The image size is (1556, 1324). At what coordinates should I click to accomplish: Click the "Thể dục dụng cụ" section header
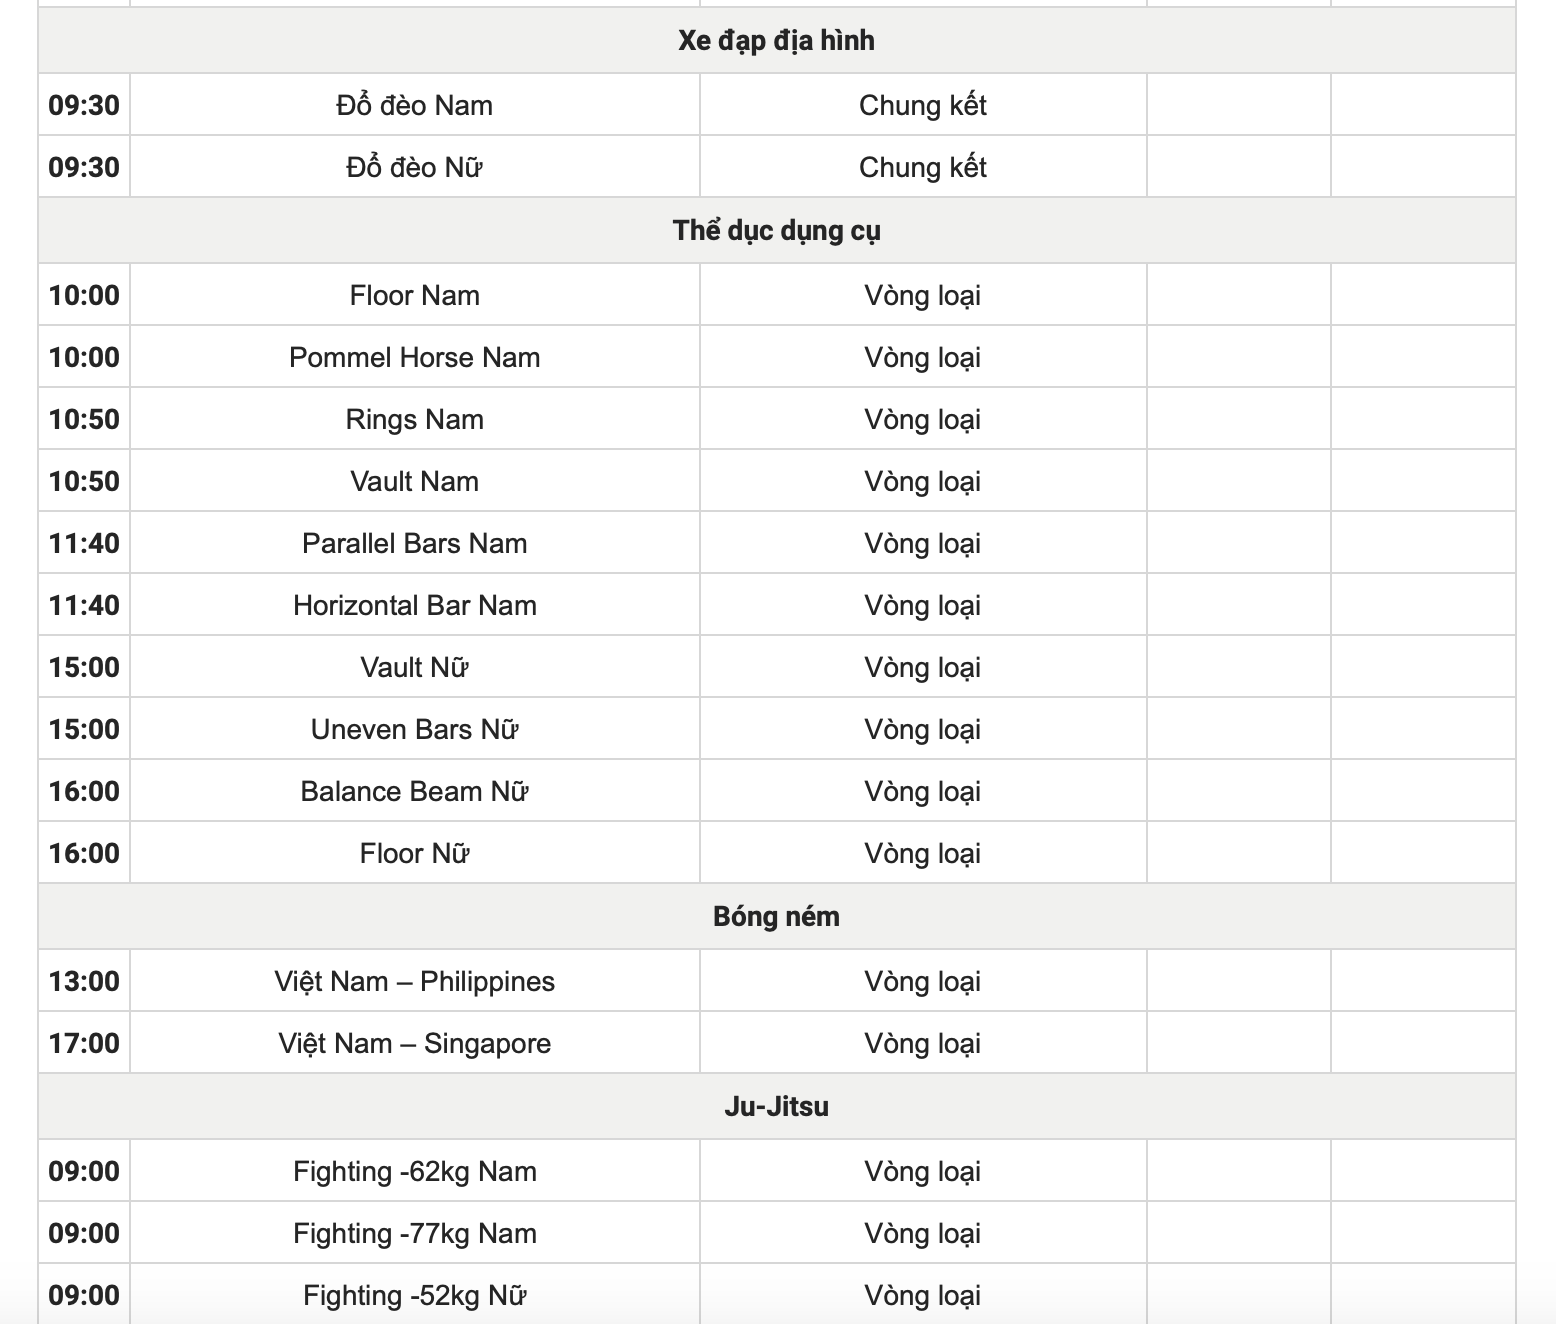776,231
